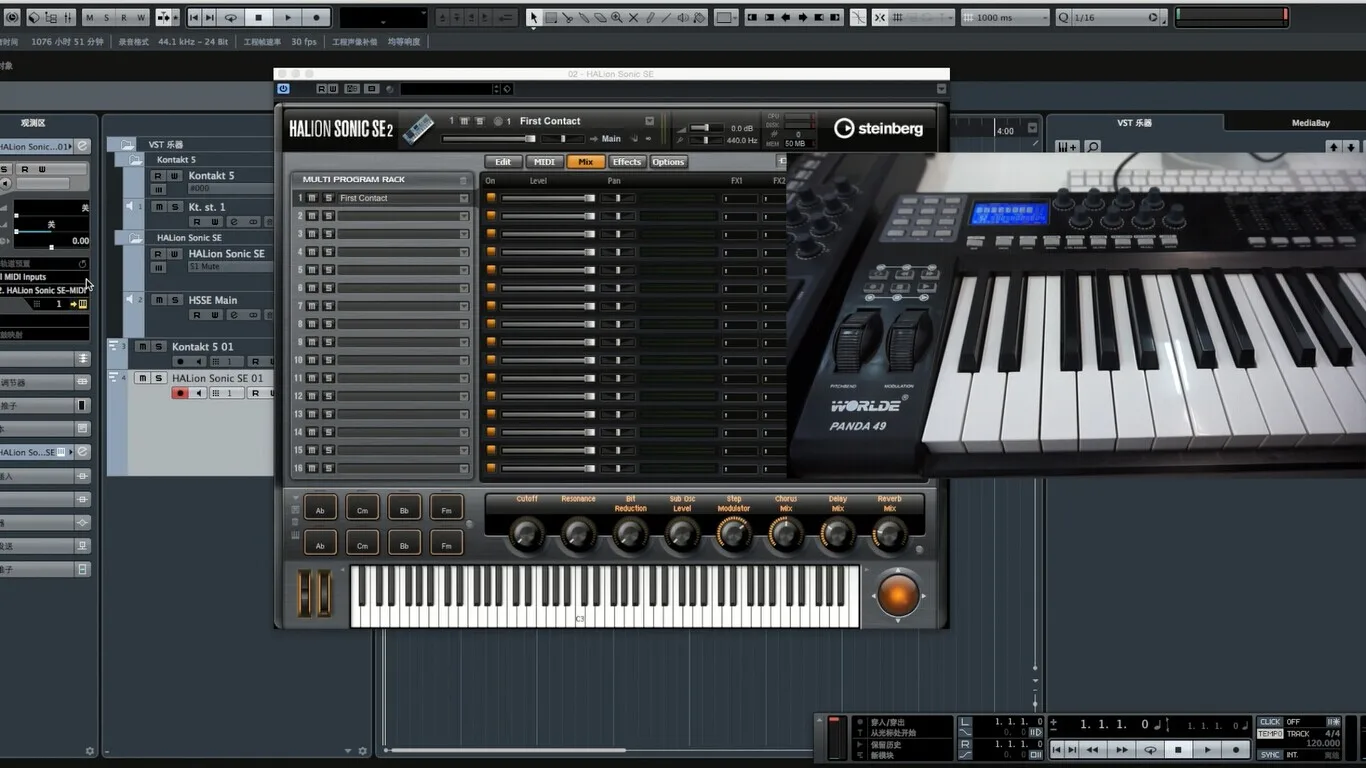Click the Reverb Mix knob
The height and width of the screenshot is (768, 1366).
(x=889, y=535)
